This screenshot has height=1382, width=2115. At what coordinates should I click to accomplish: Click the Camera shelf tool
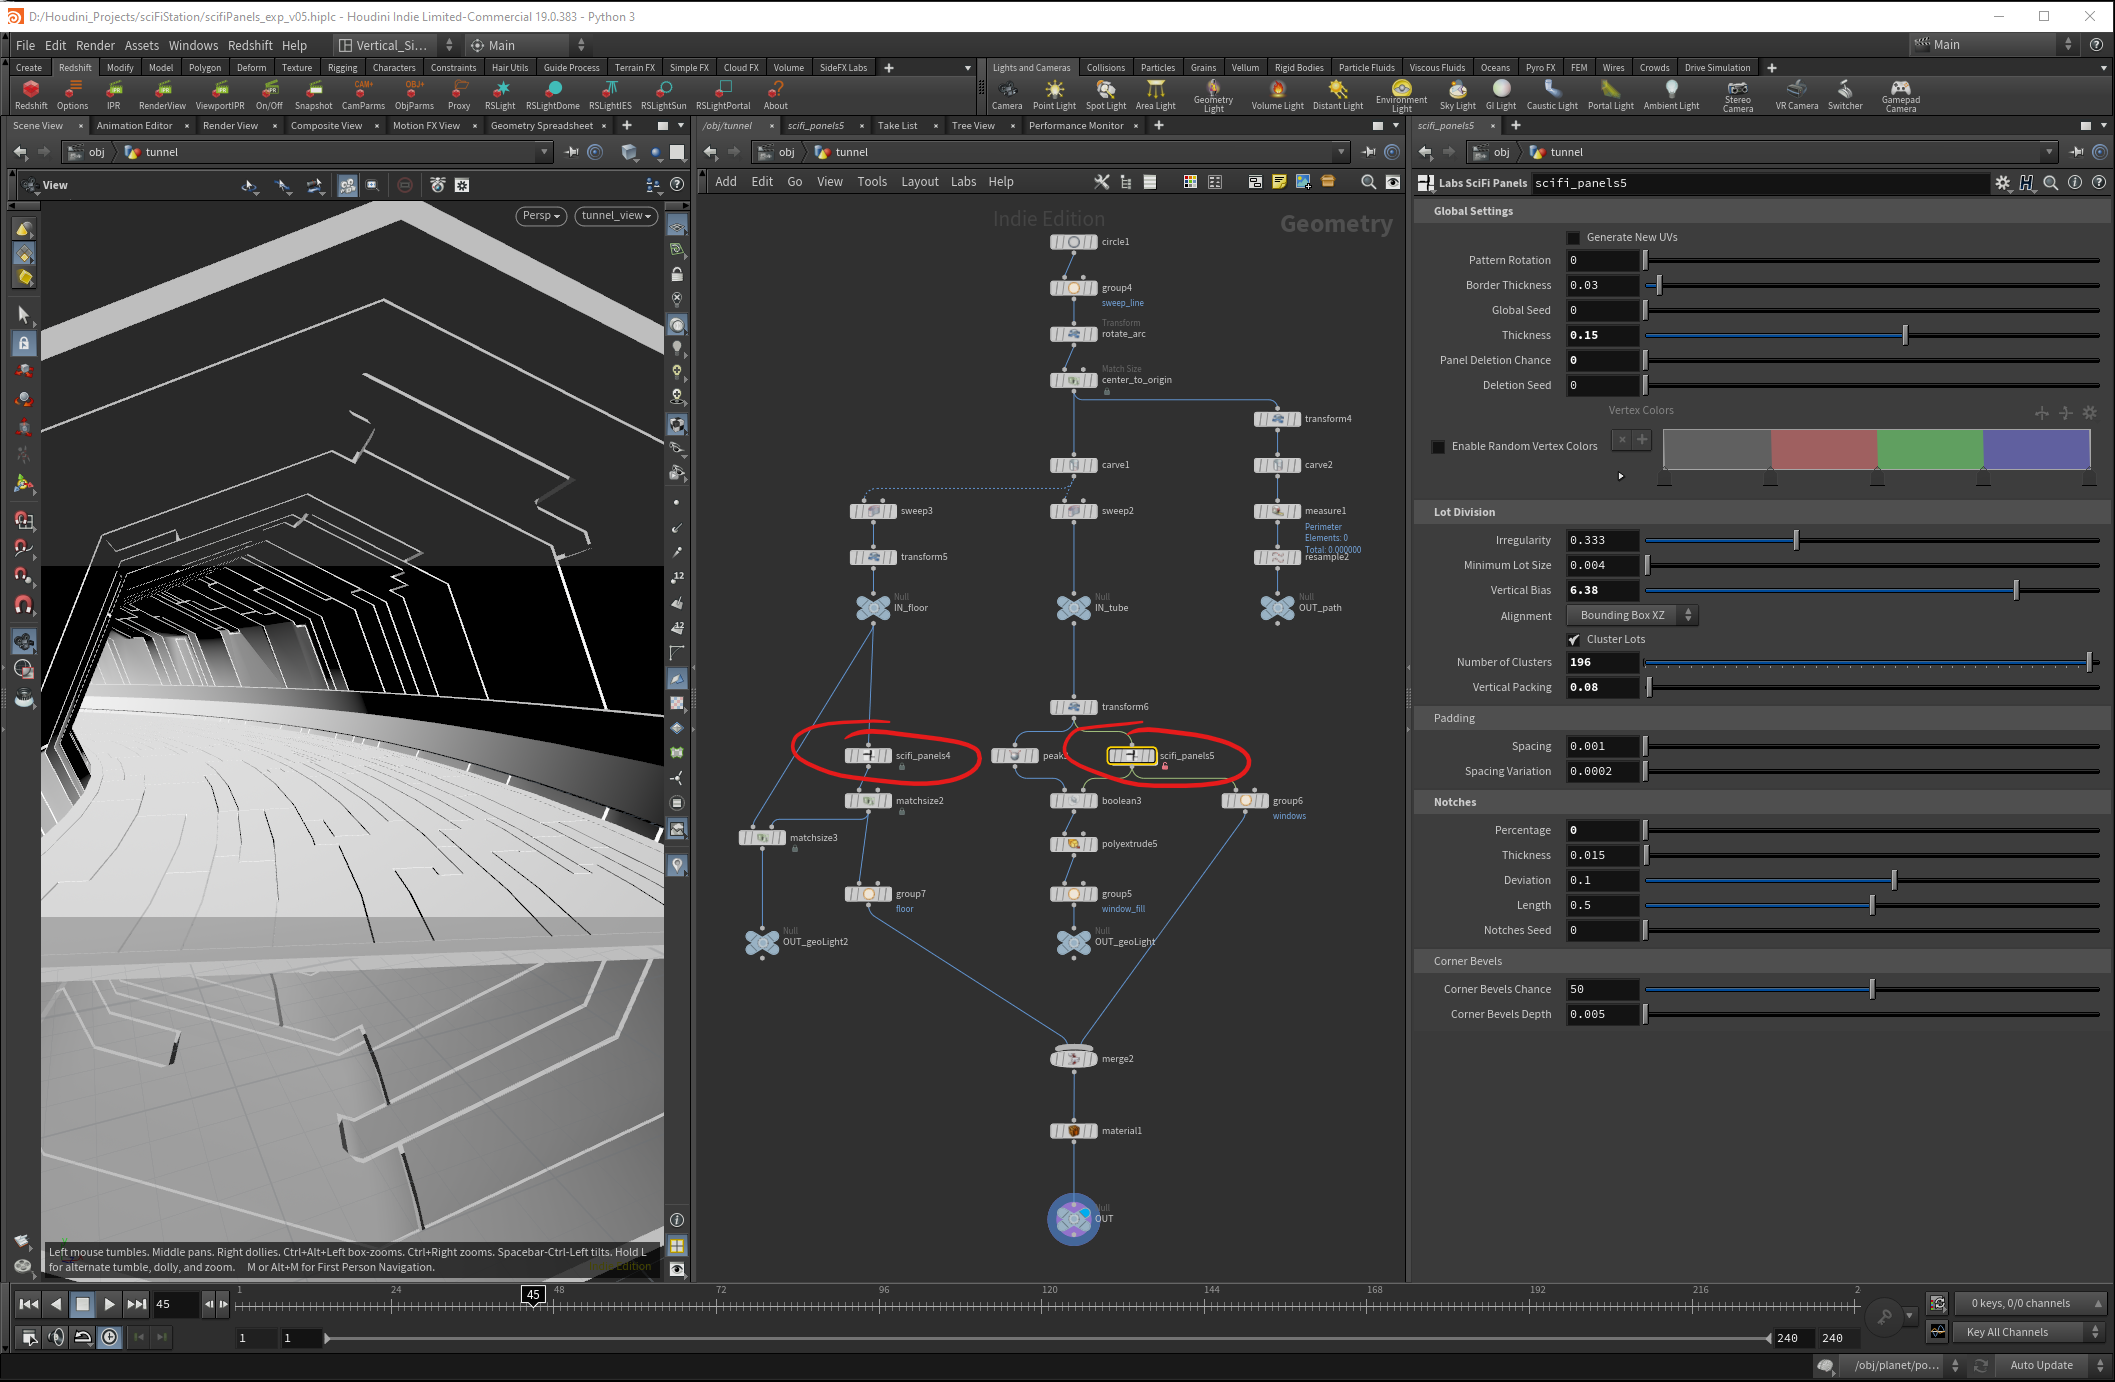(x=1007, y=94)
